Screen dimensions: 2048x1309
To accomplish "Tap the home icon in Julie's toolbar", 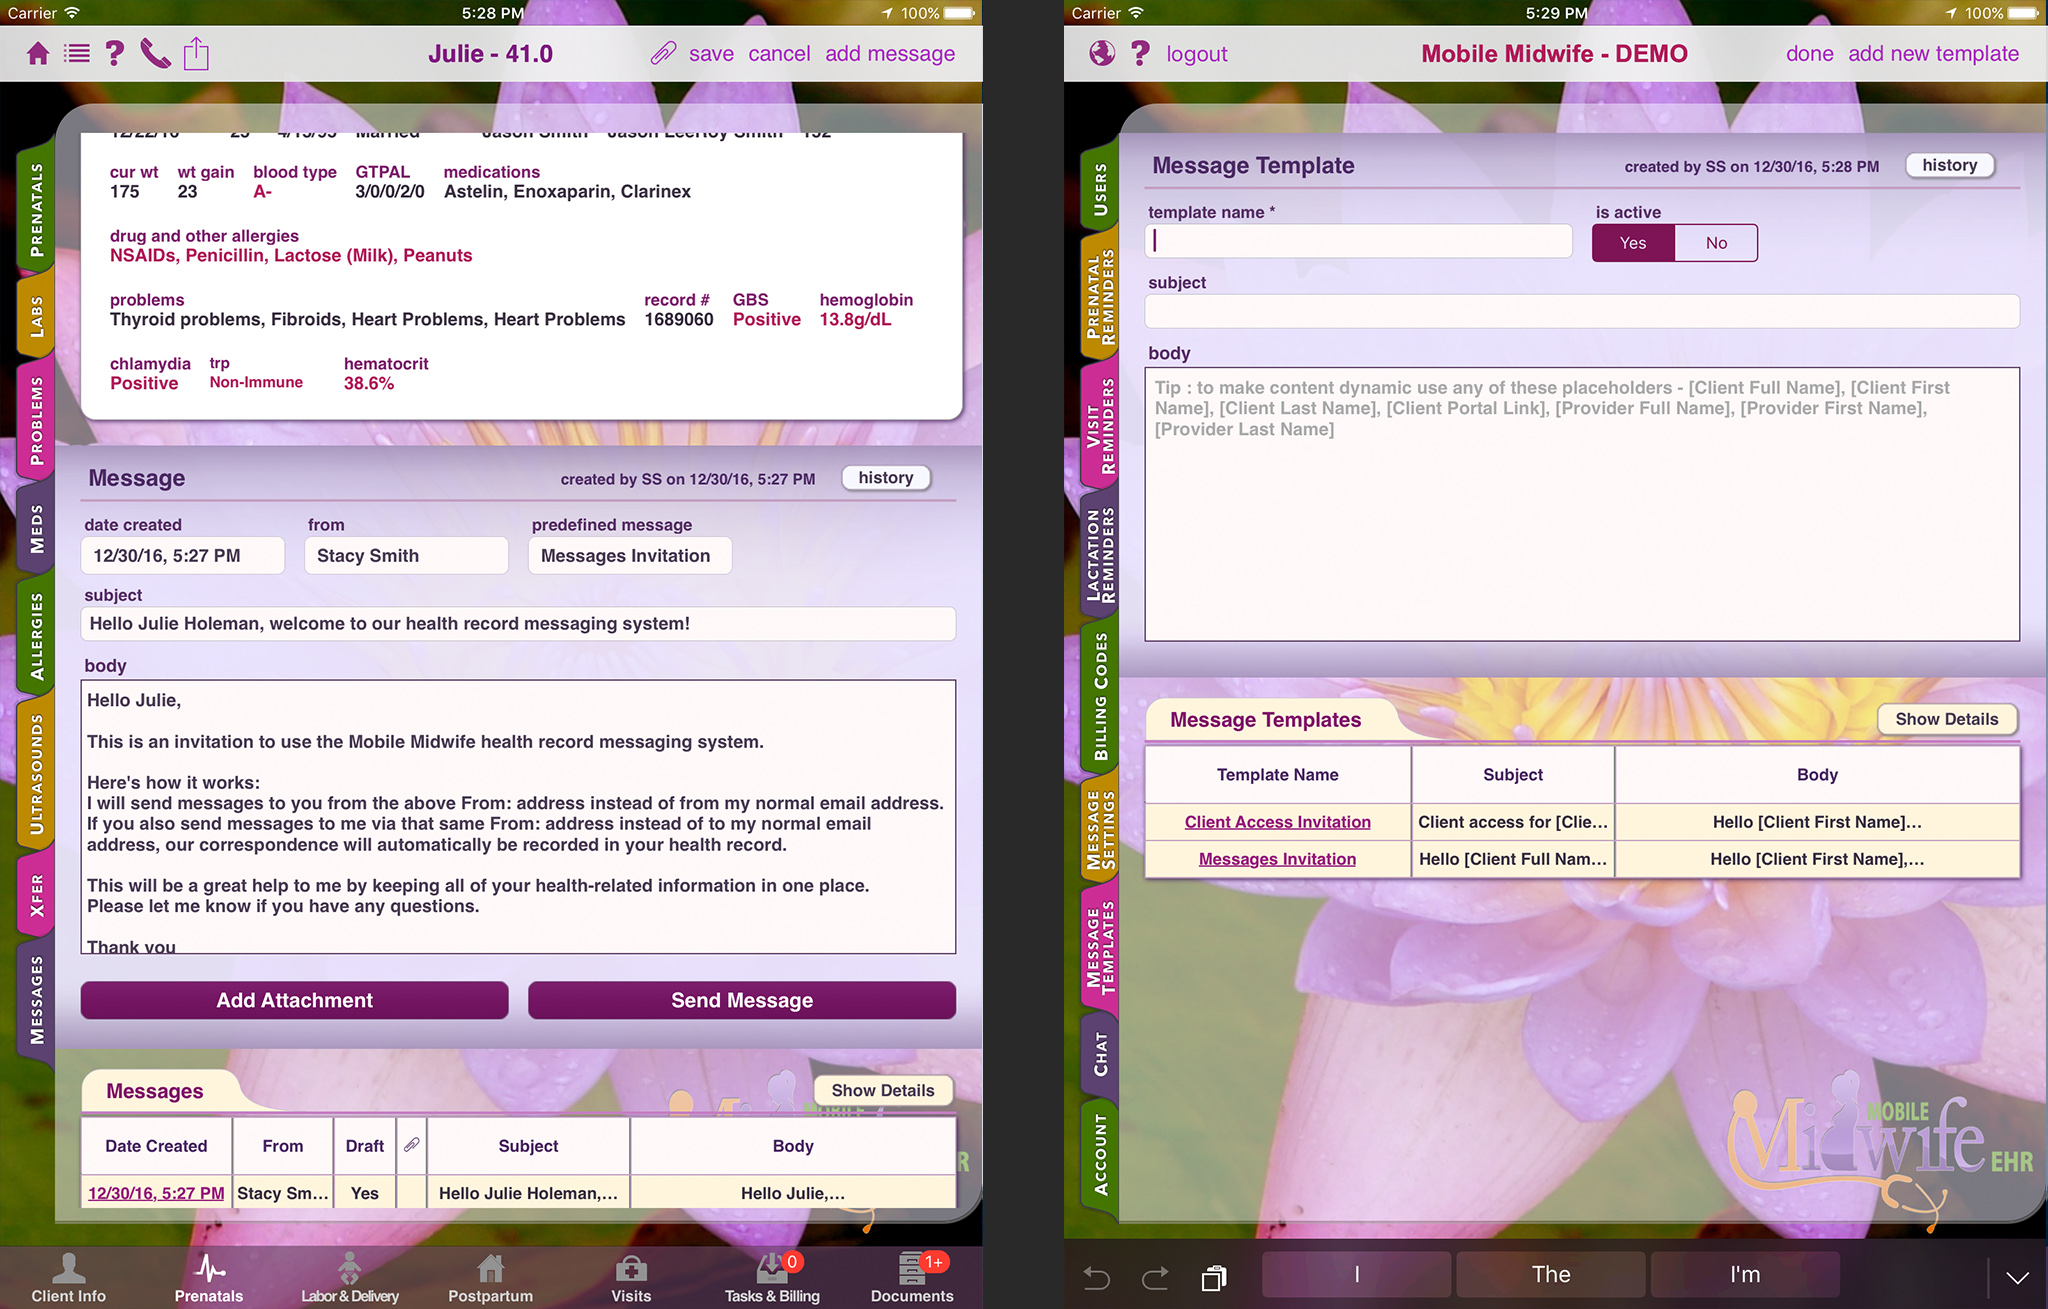I will [x=38, y=54].
